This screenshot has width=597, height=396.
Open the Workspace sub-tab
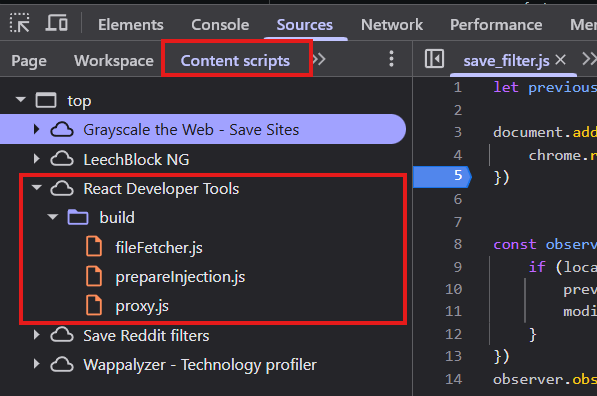[x=114, y=61]
